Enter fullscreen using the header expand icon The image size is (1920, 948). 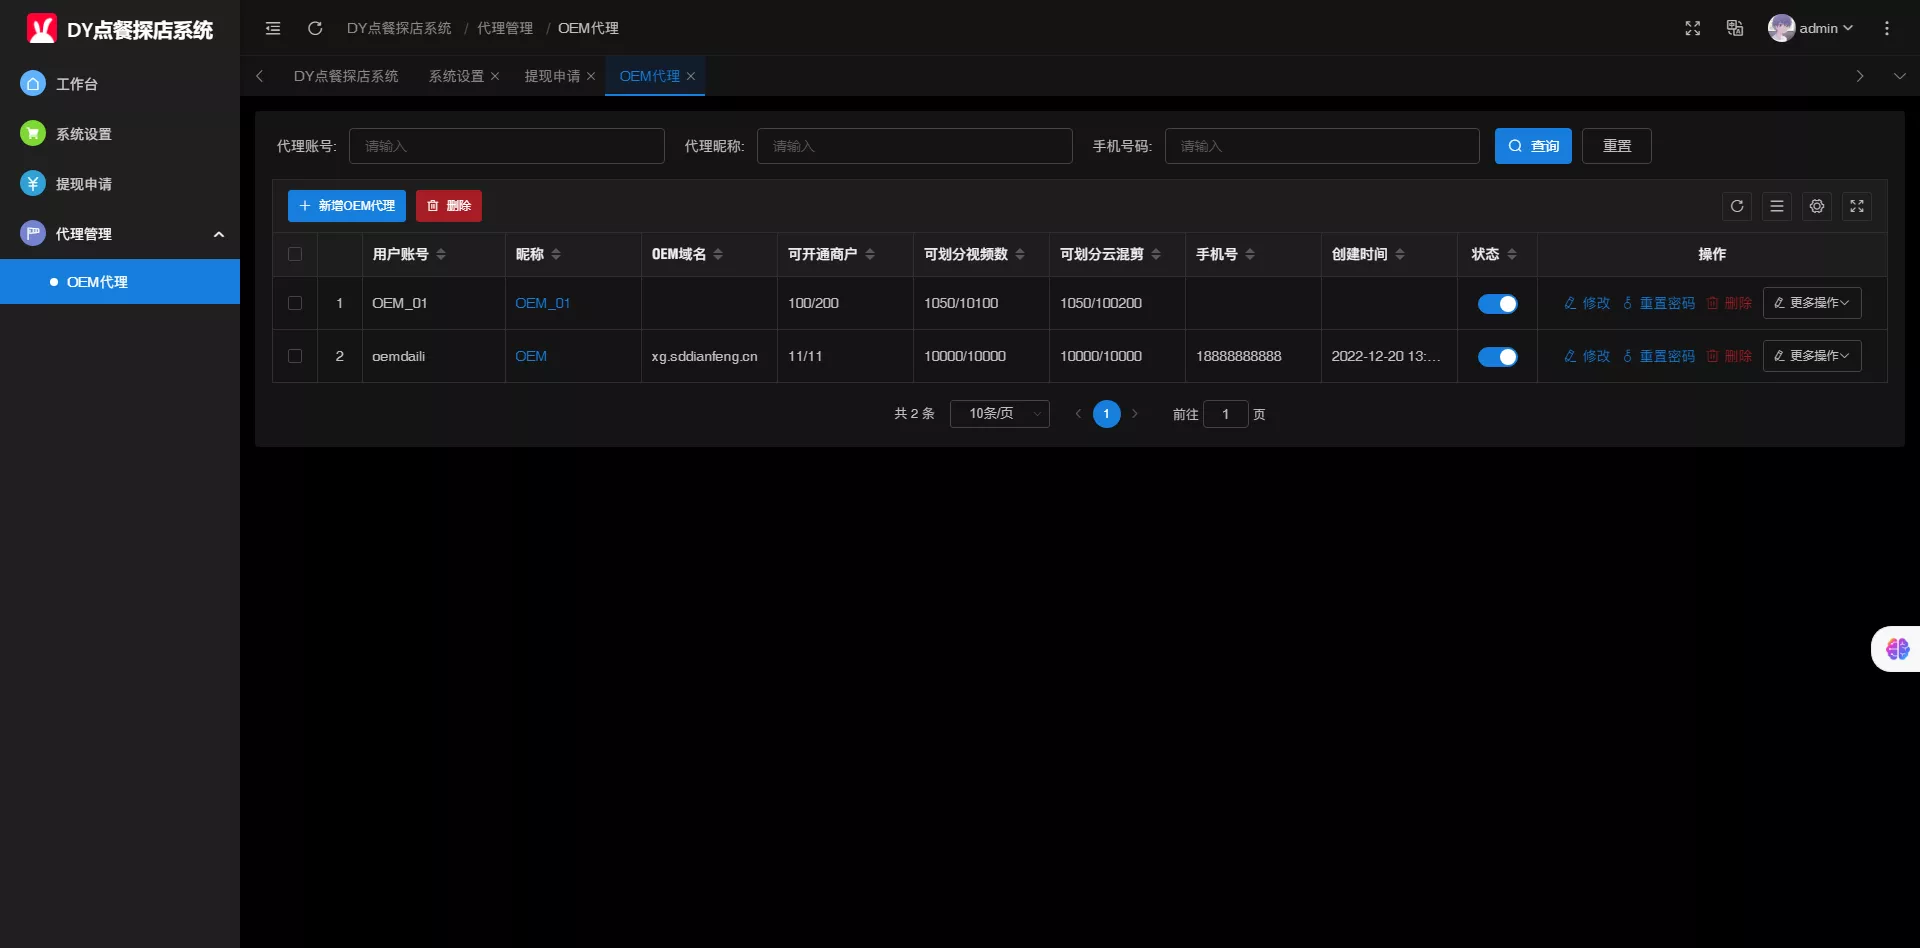(1692, 28)
